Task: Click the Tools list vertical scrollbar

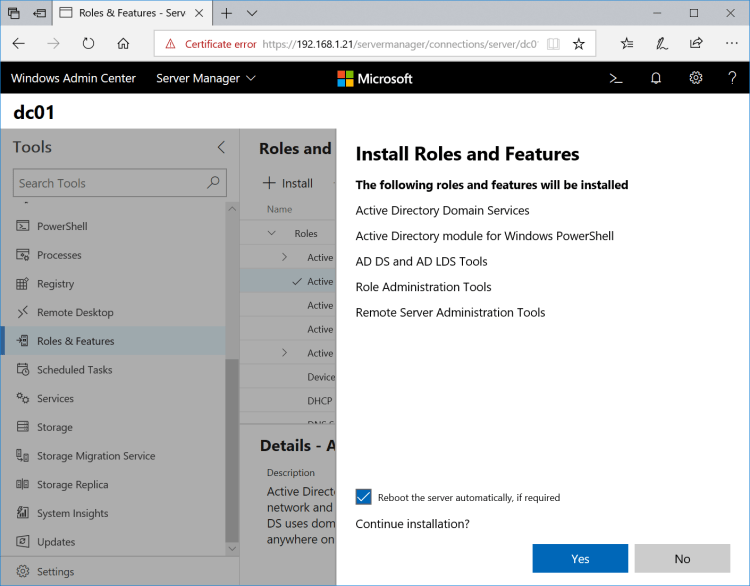Action: (232, 450)
